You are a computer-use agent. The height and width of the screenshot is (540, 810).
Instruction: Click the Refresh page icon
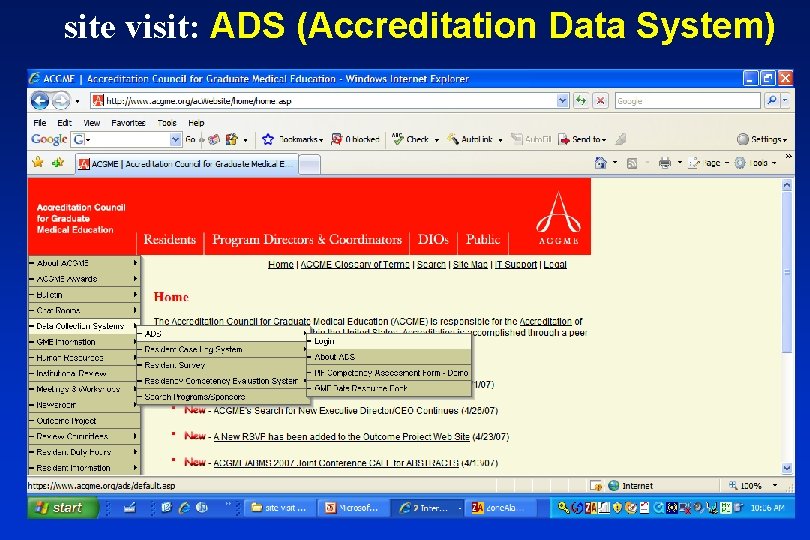pos(581,100)
